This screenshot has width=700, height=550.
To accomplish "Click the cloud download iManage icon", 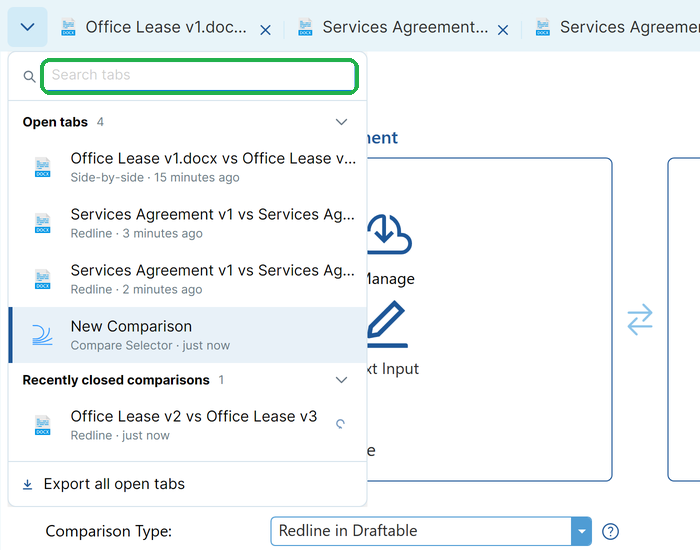I will pyautogui.click(x=389, y=234).
